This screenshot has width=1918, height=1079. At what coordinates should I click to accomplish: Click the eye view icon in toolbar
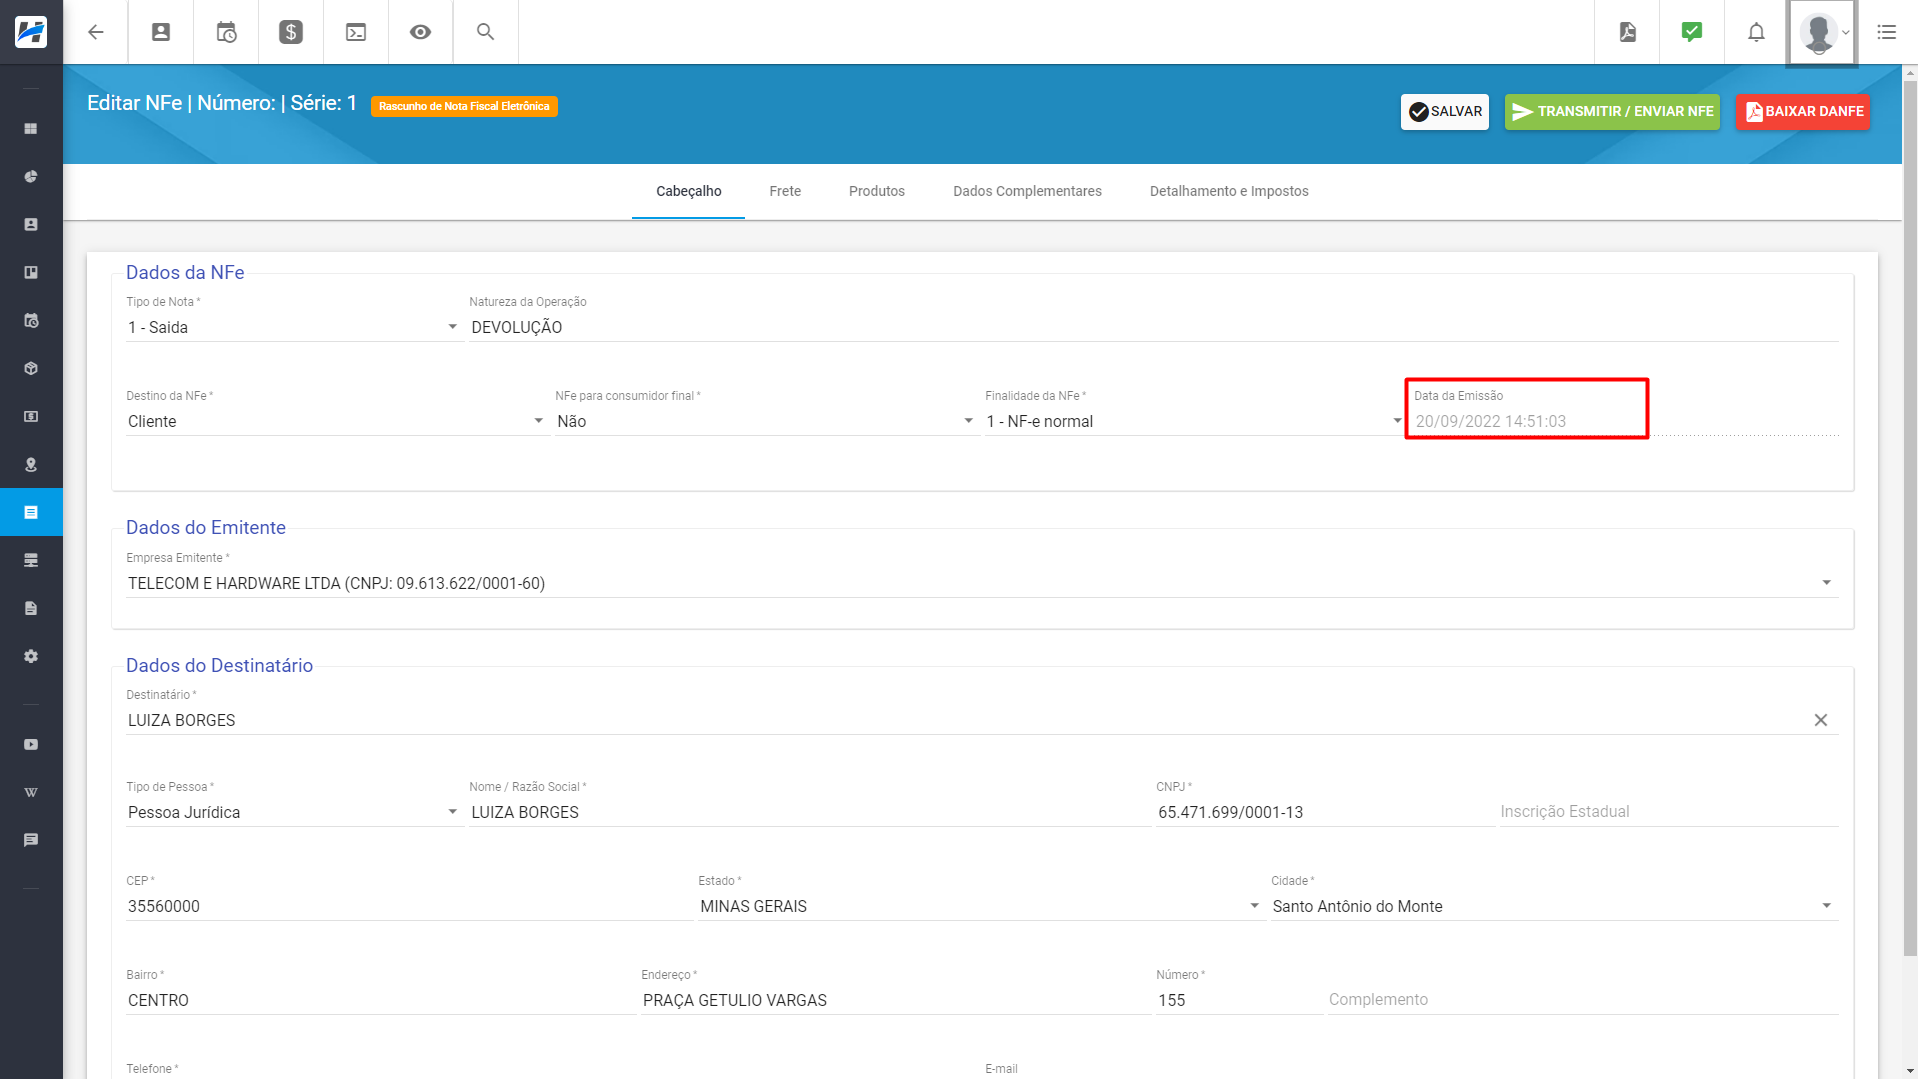pyautogui.click(x=421, y=32)
